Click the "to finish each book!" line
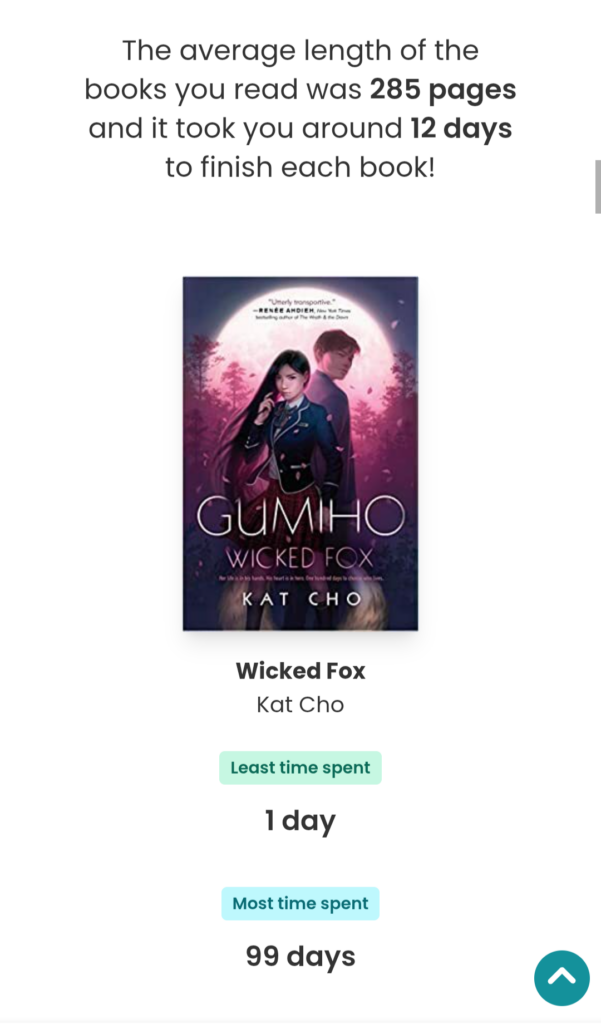The image size is (601, 1024). click(x=300, y=167)
